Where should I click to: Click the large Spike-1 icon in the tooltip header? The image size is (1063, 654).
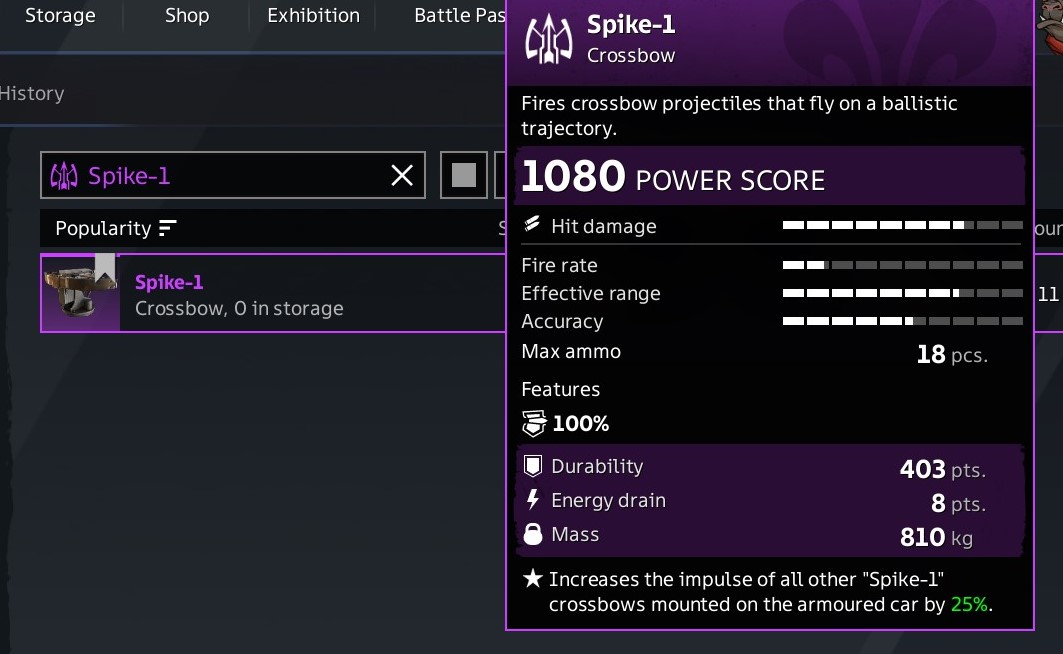[x=548, y=40]
